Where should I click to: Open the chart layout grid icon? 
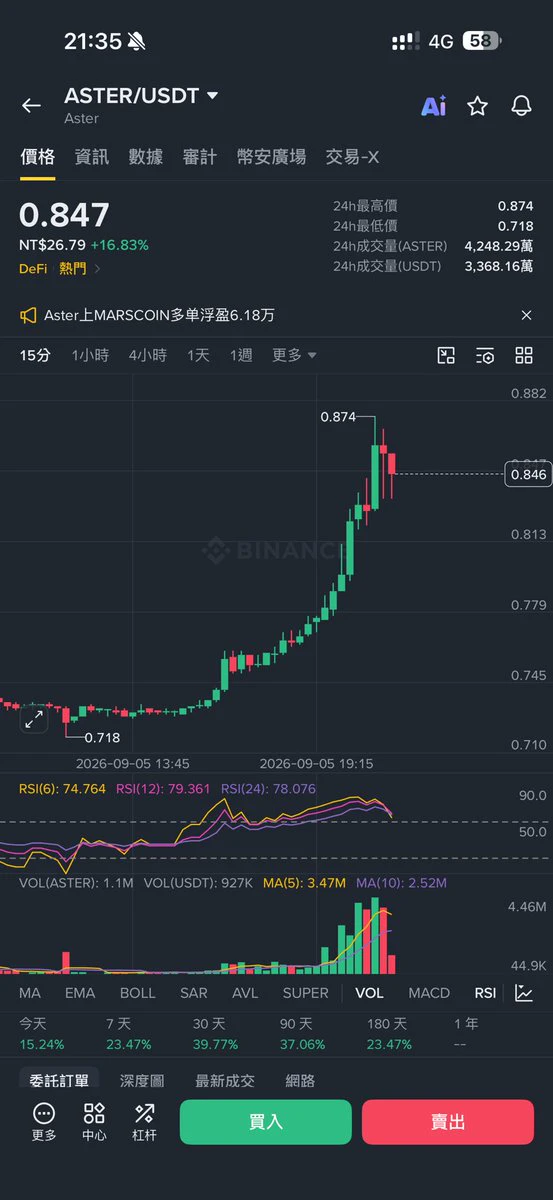(524, 355)
